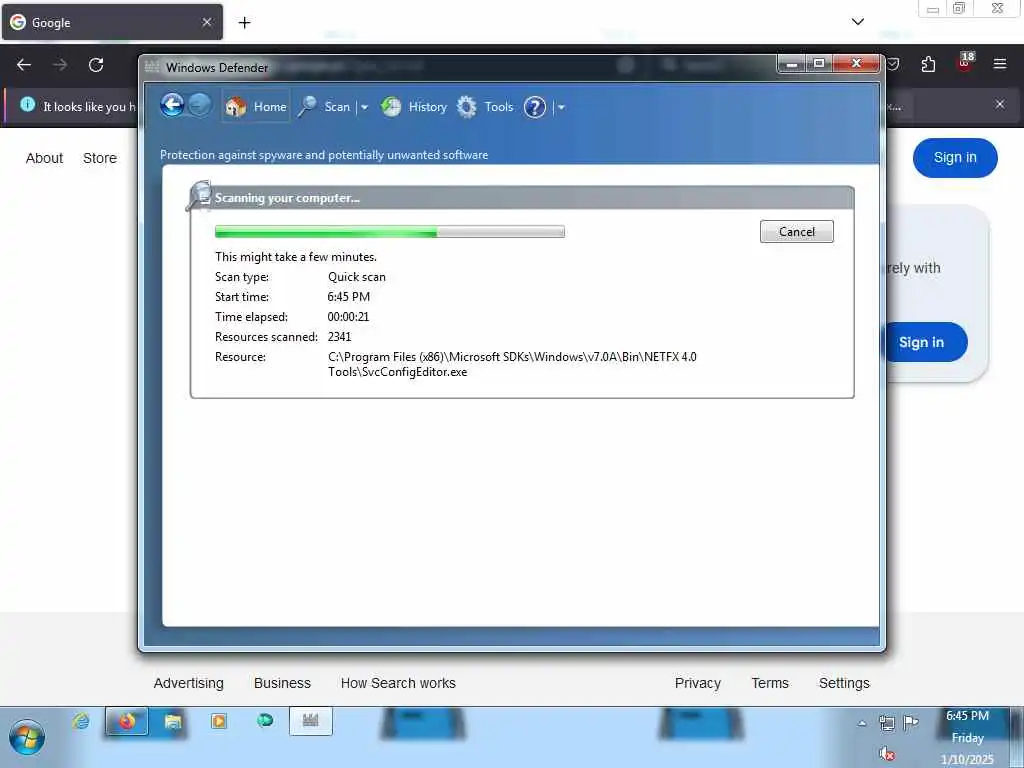Screen dimensions: 1024x768
Task: Minimize the Windows Defender window
Action: (792, 63)
